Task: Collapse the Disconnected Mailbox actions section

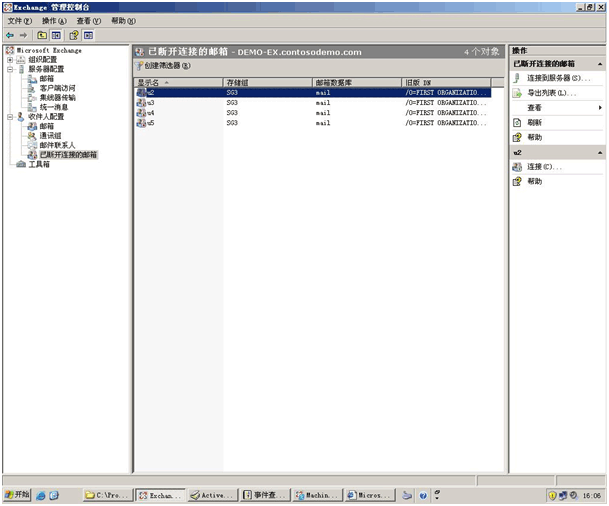Action: point(600,64)
